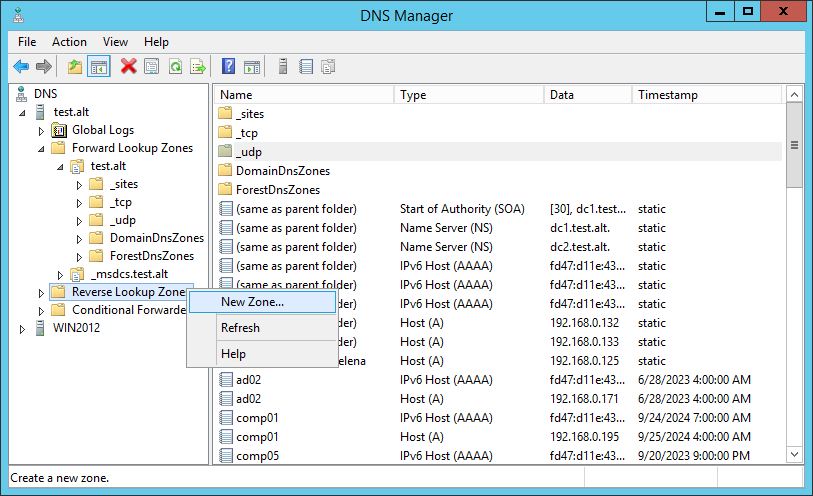Click the green Refresh toolbar icon
The image size is (813, 496).
tap(175, 67)
